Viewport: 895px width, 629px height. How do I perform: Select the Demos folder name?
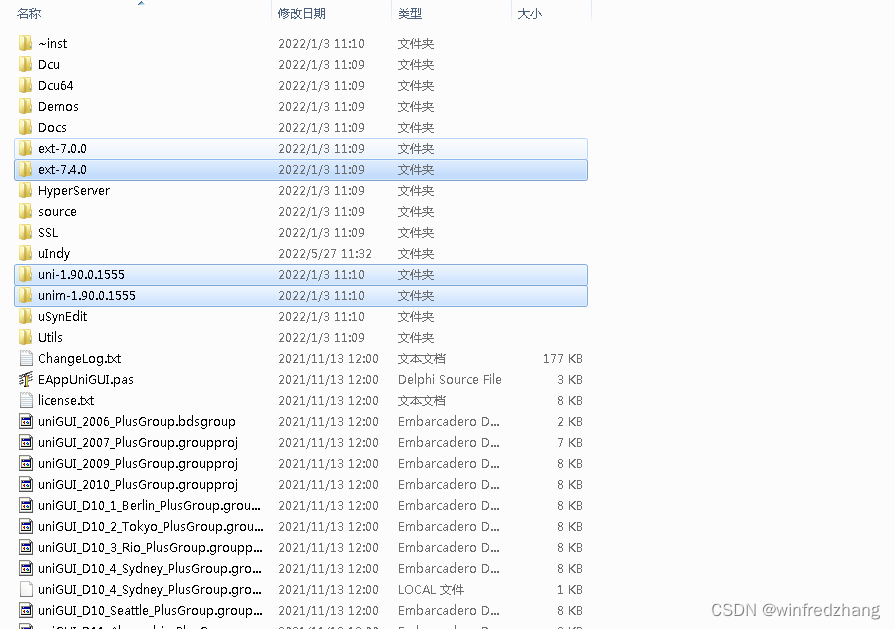point(58,106)
